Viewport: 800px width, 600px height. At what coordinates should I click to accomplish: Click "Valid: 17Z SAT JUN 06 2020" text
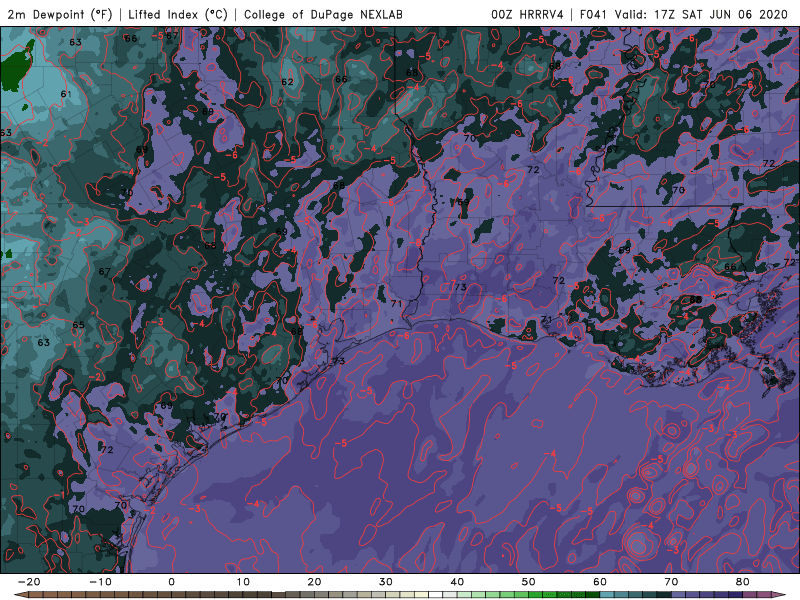tap(702, 14)
